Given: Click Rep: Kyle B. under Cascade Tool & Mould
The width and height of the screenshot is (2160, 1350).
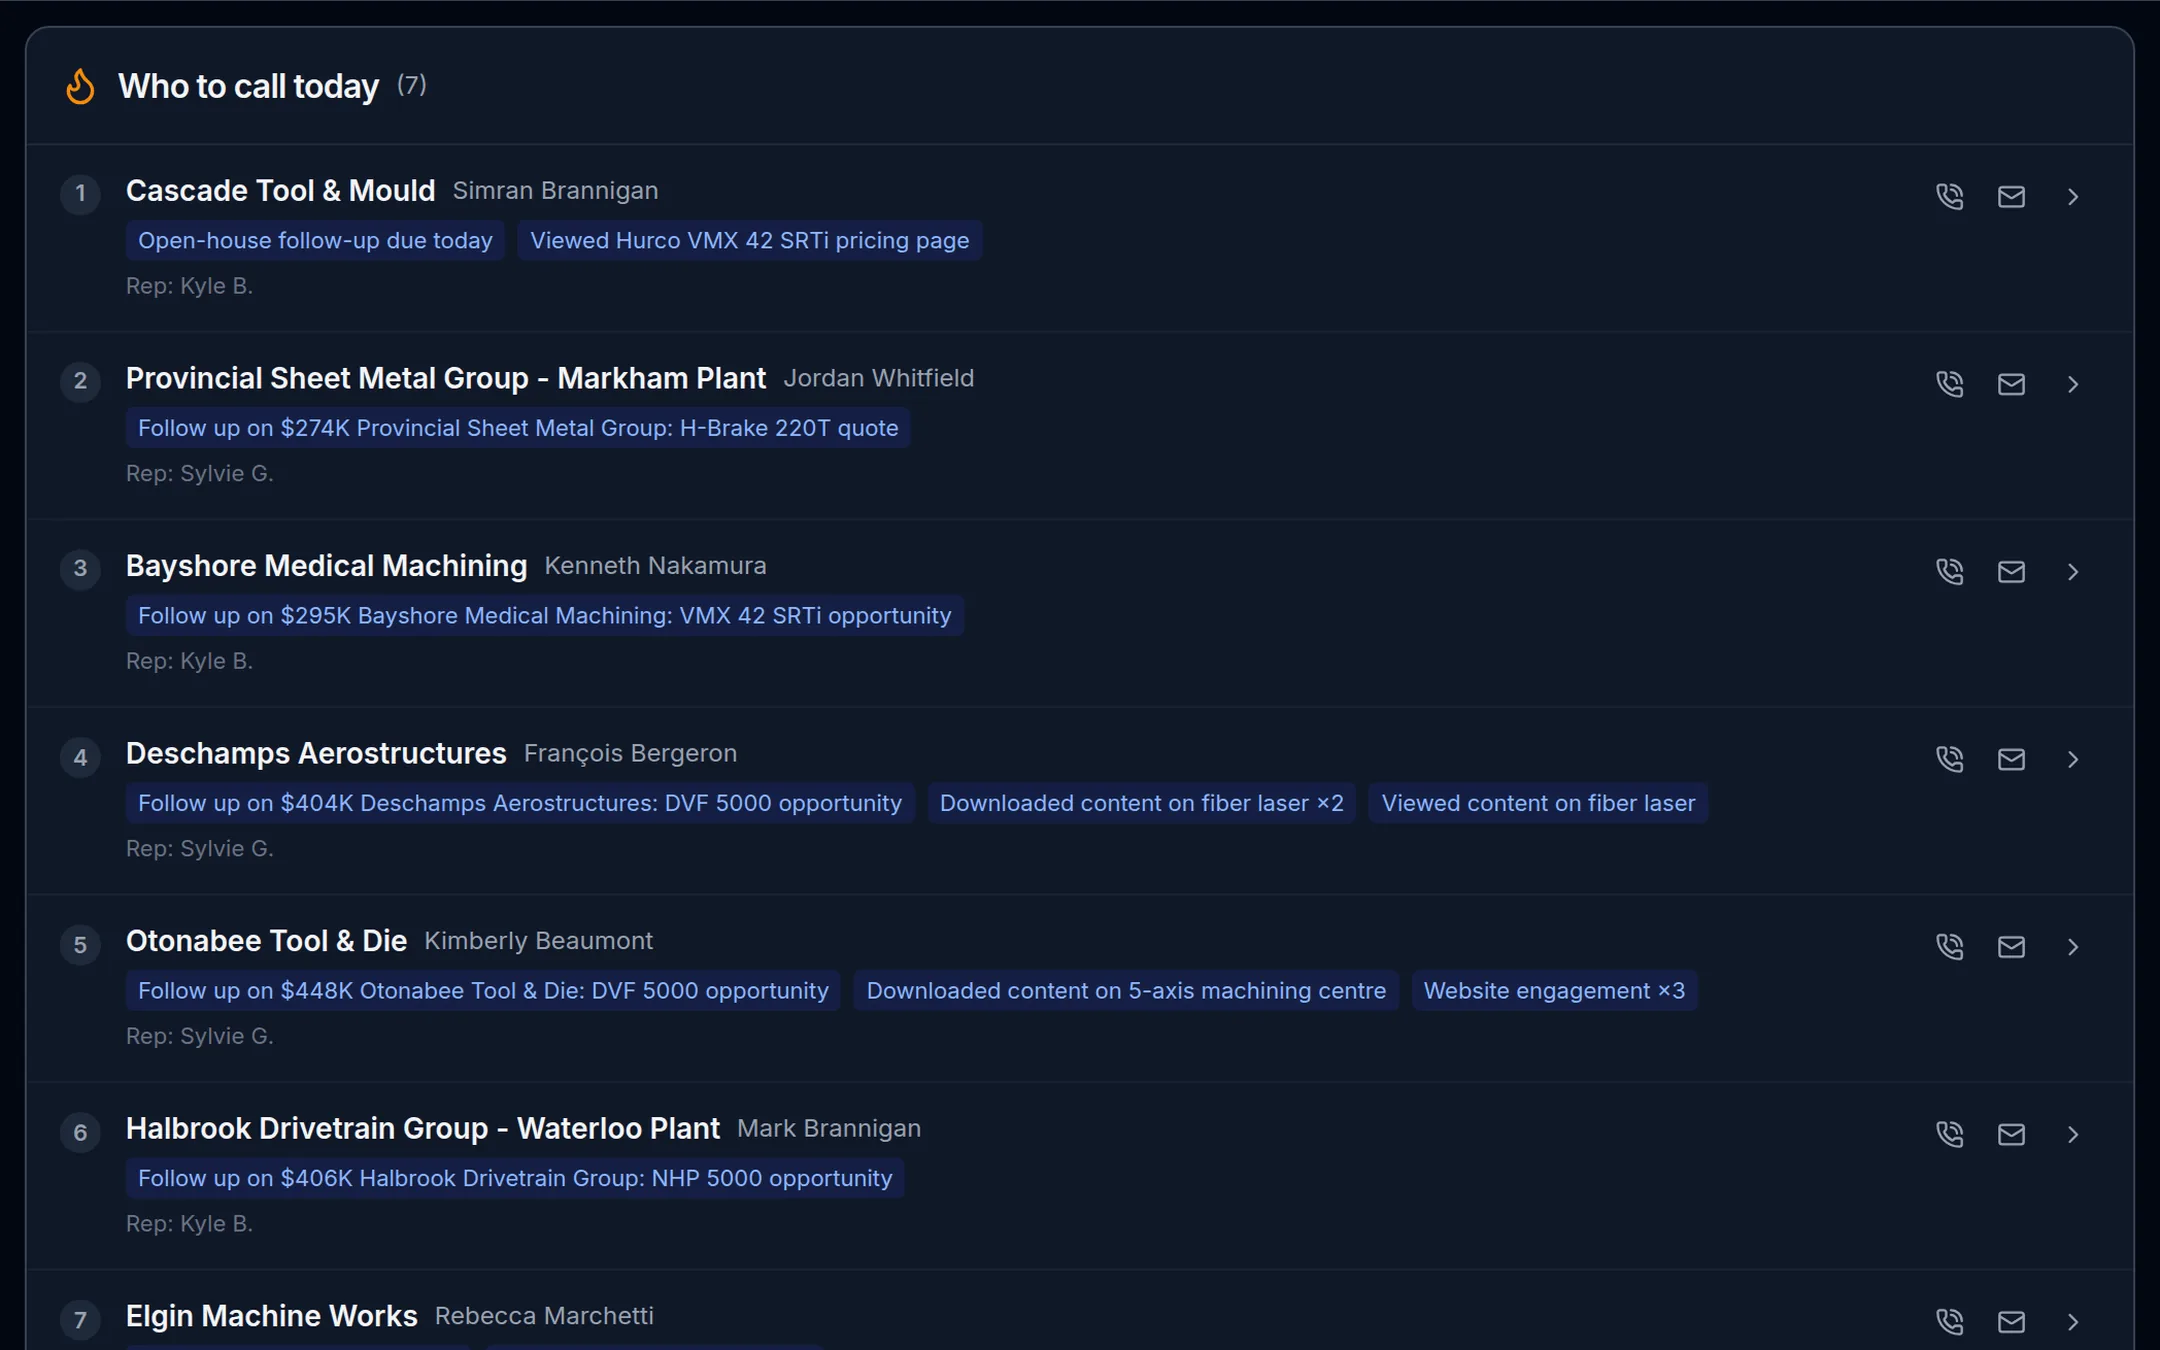Looking at the screenshot, I should [189, 286].
